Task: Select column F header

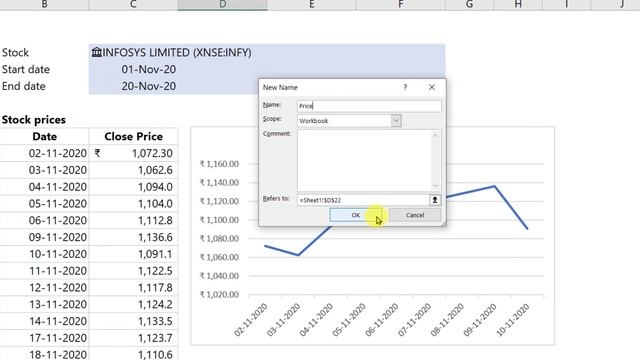Action: [x=400, y=4]
